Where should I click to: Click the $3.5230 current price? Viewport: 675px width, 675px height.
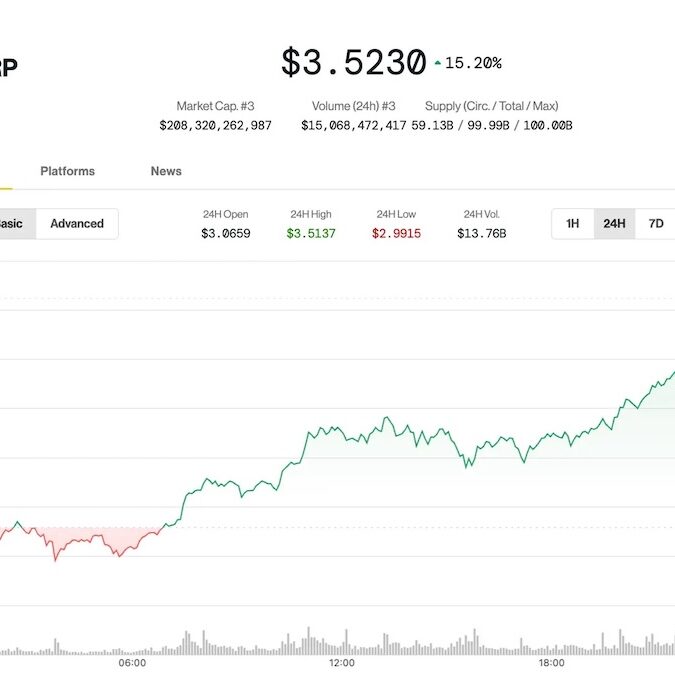point(353,63)
